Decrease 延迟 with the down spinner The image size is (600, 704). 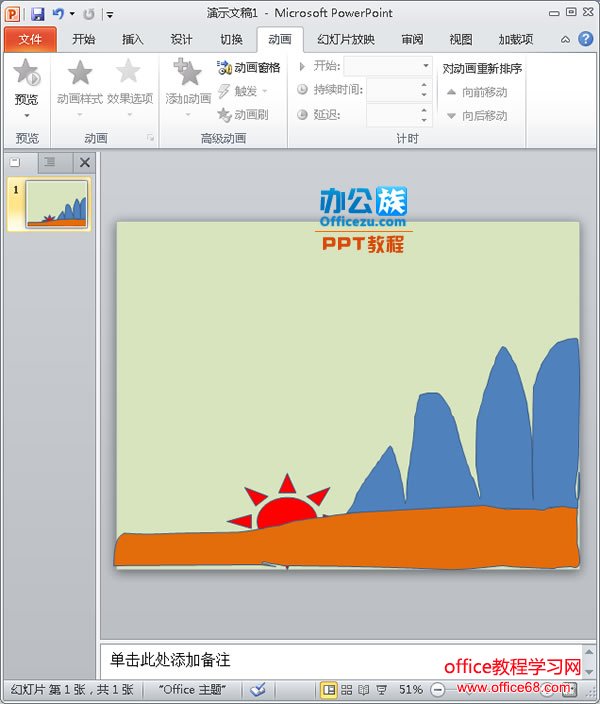(x=424, y=120)
